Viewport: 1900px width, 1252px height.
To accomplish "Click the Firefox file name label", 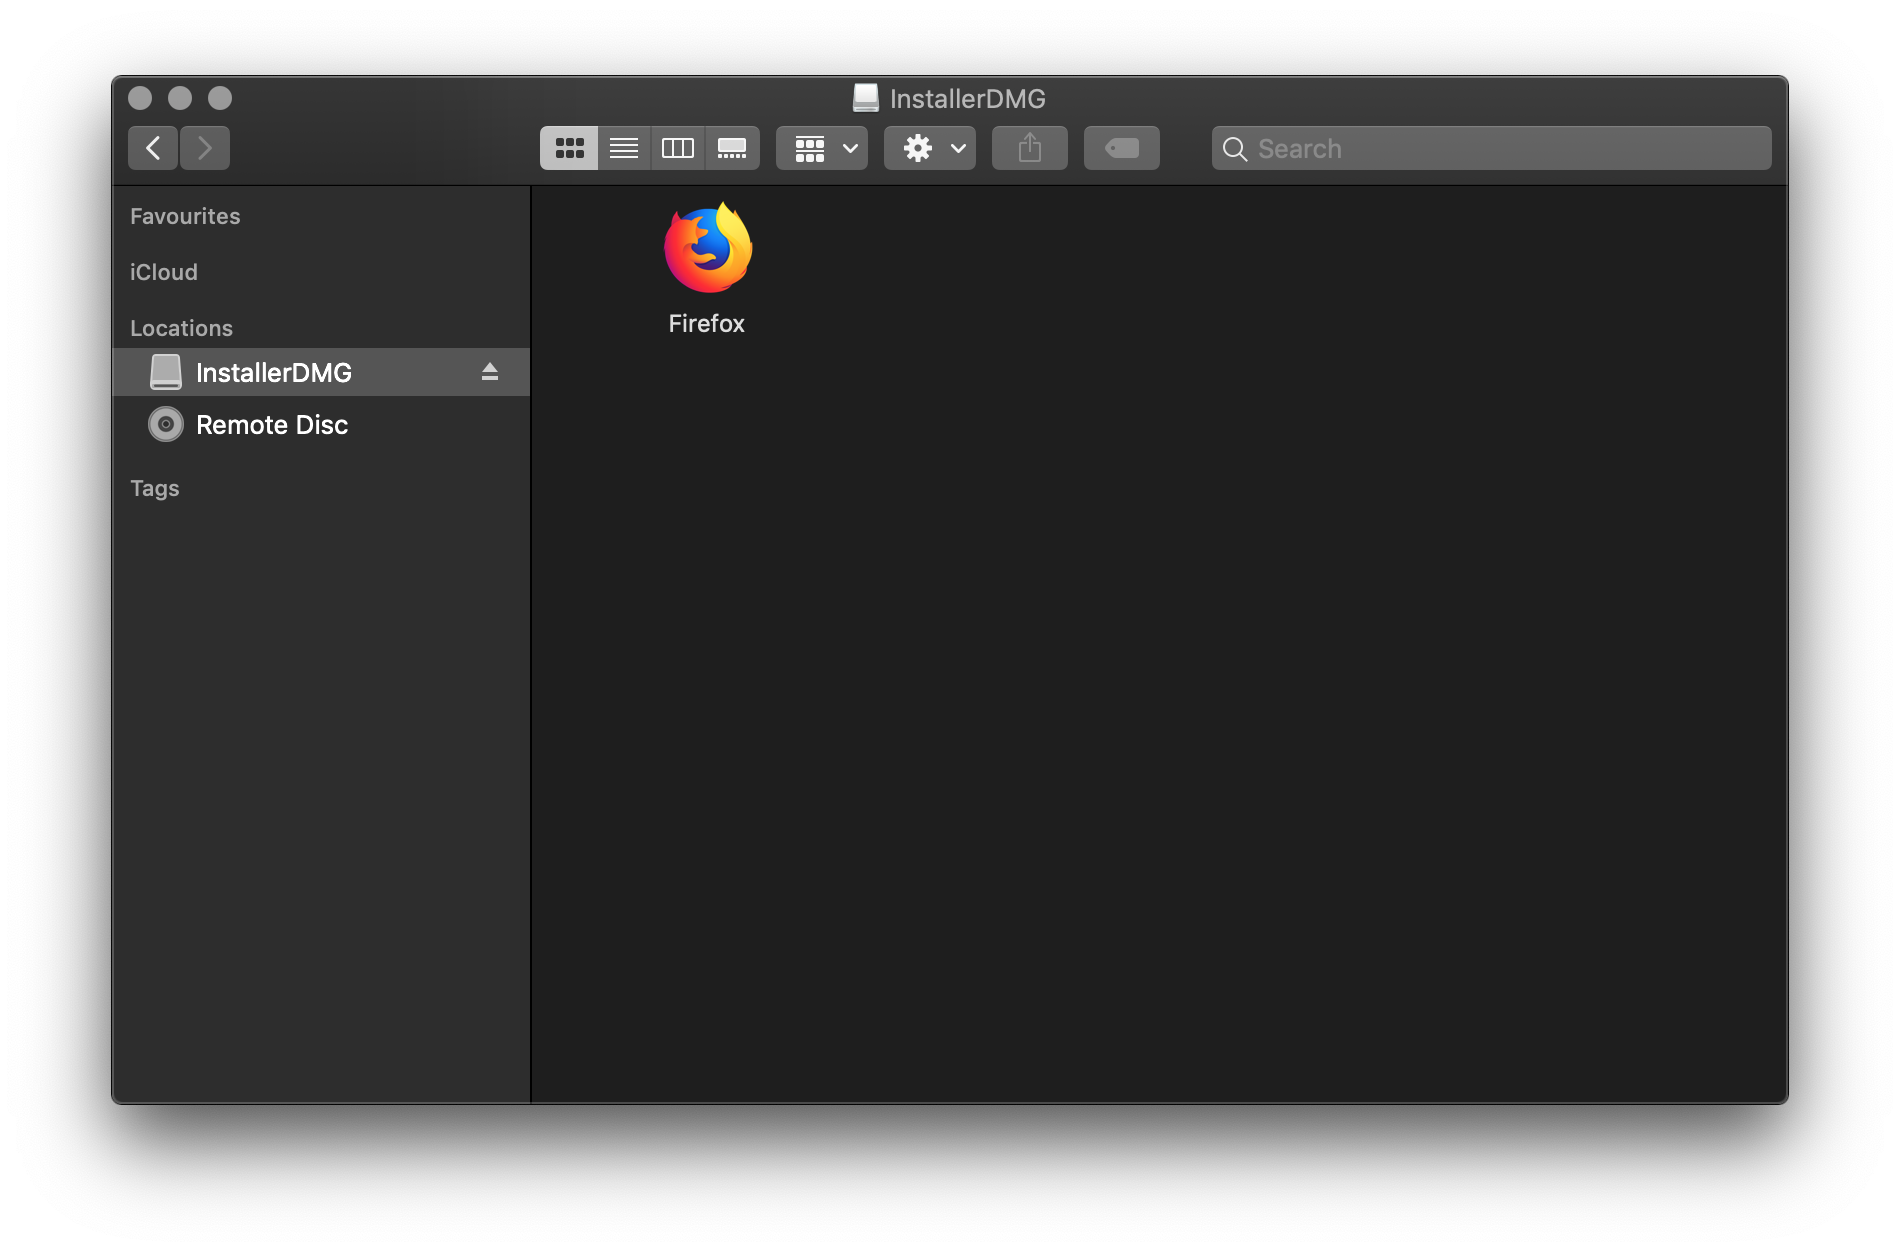I will point(707,323).
